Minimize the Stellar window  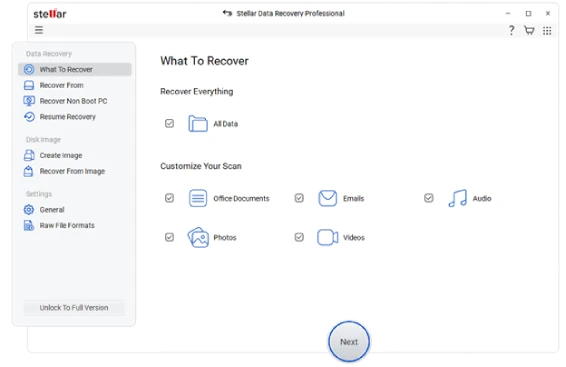tap(508, 13)
